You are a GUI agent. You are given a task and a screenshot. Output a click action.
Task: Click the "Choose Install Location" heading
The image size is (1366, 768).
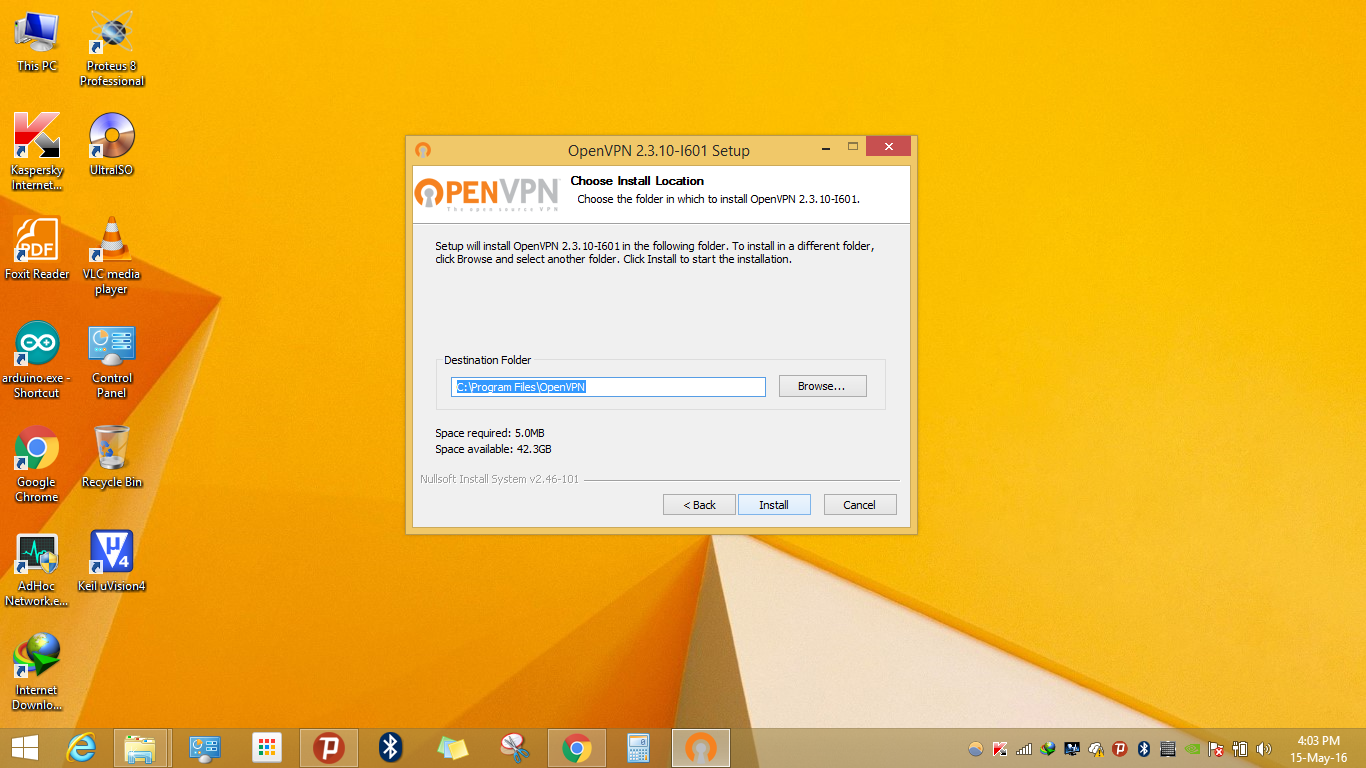pyautogui.click(x=637, y=181)
